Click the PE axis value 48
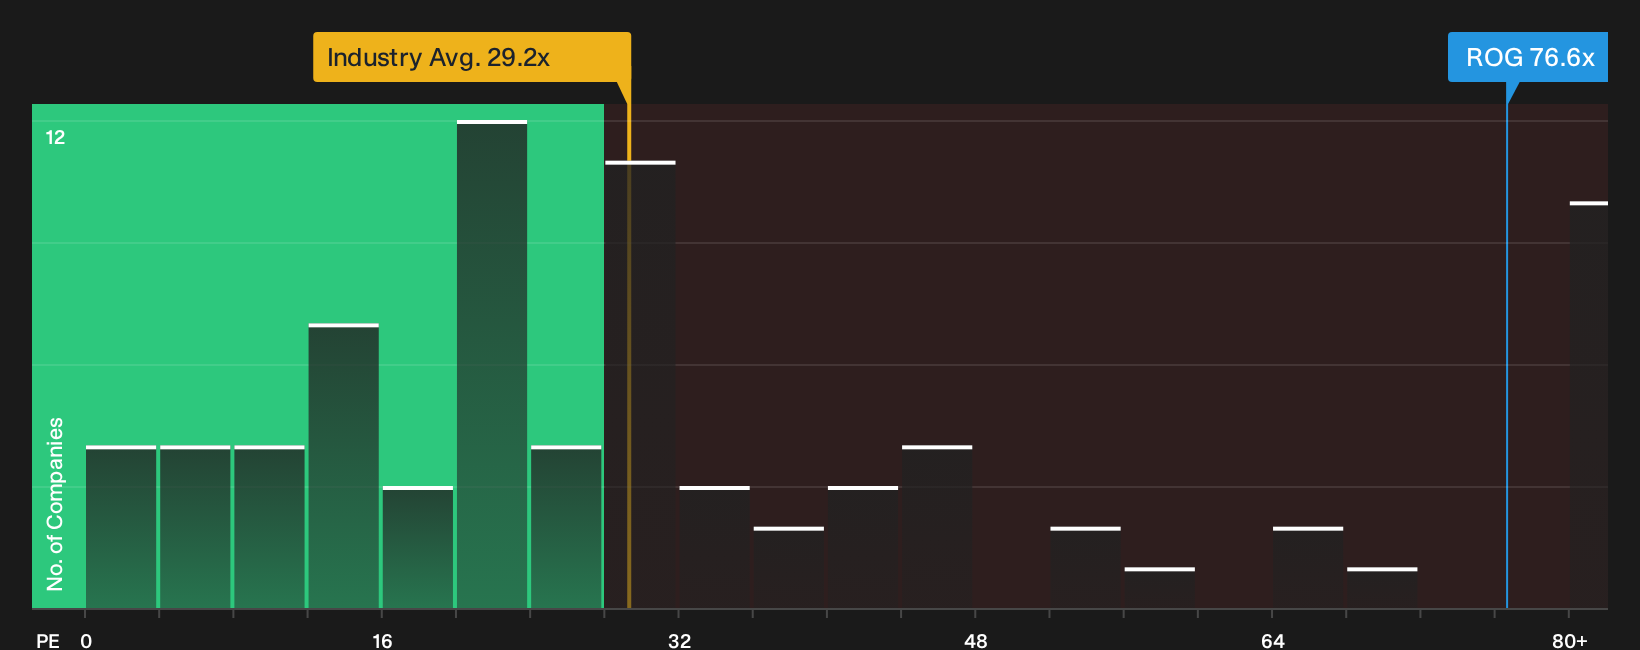 pos(975,640)
